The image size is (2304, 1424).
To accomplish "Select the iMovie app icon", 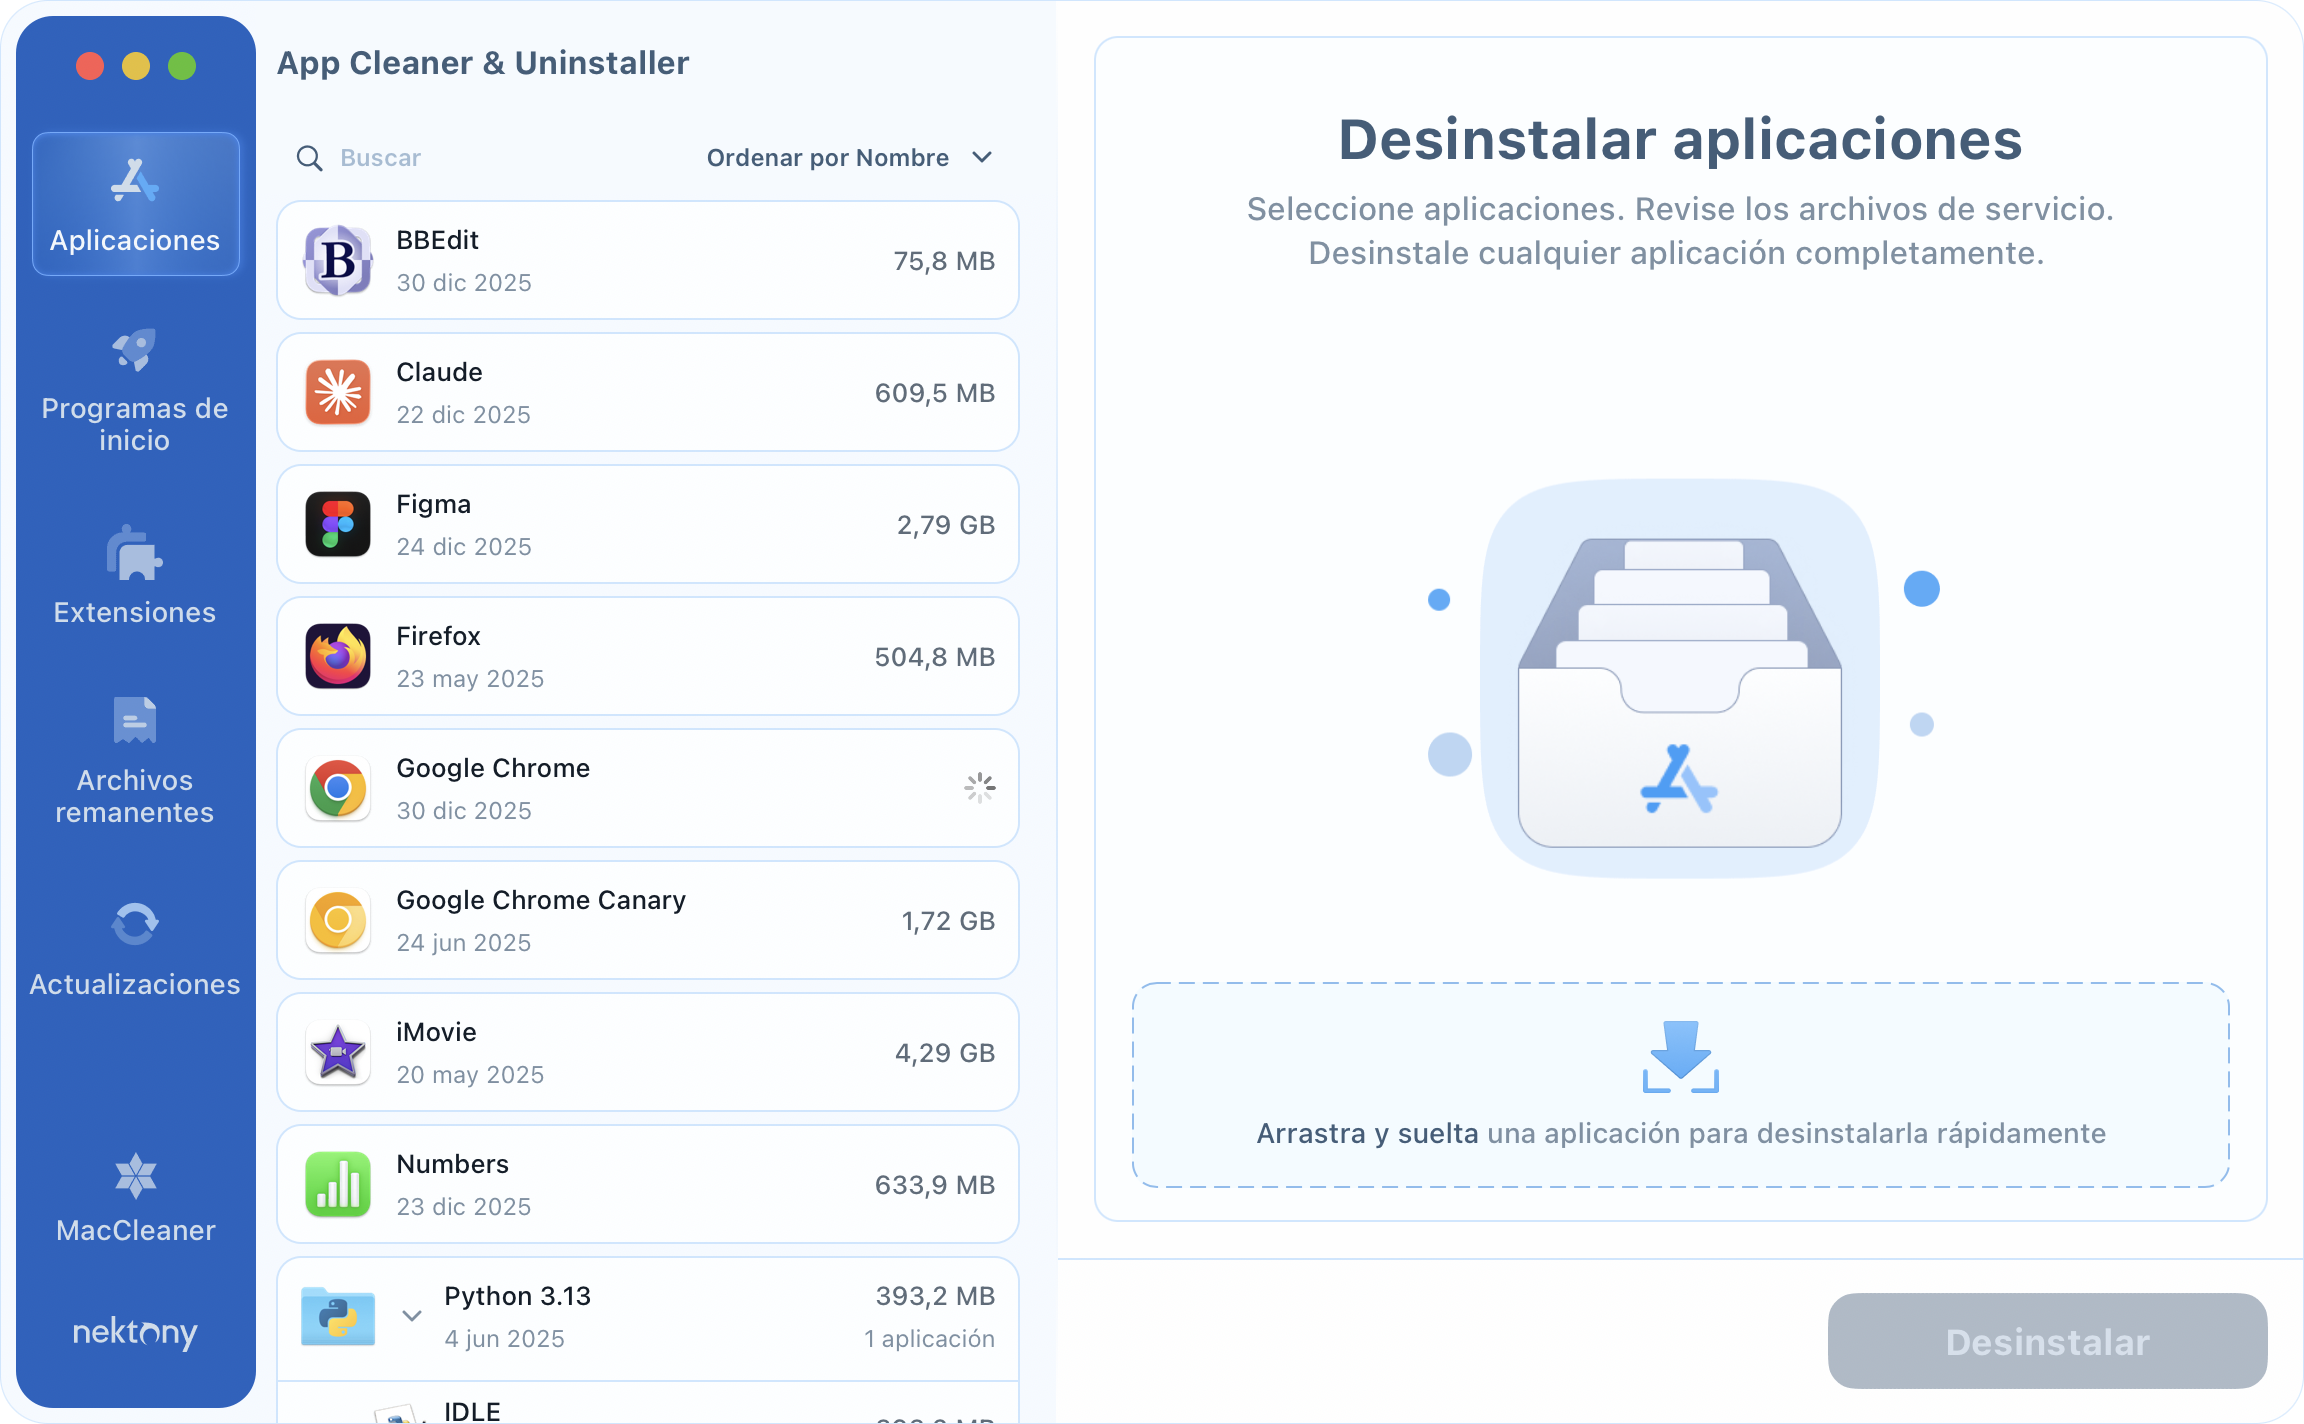I will [x=338, y=1052].
